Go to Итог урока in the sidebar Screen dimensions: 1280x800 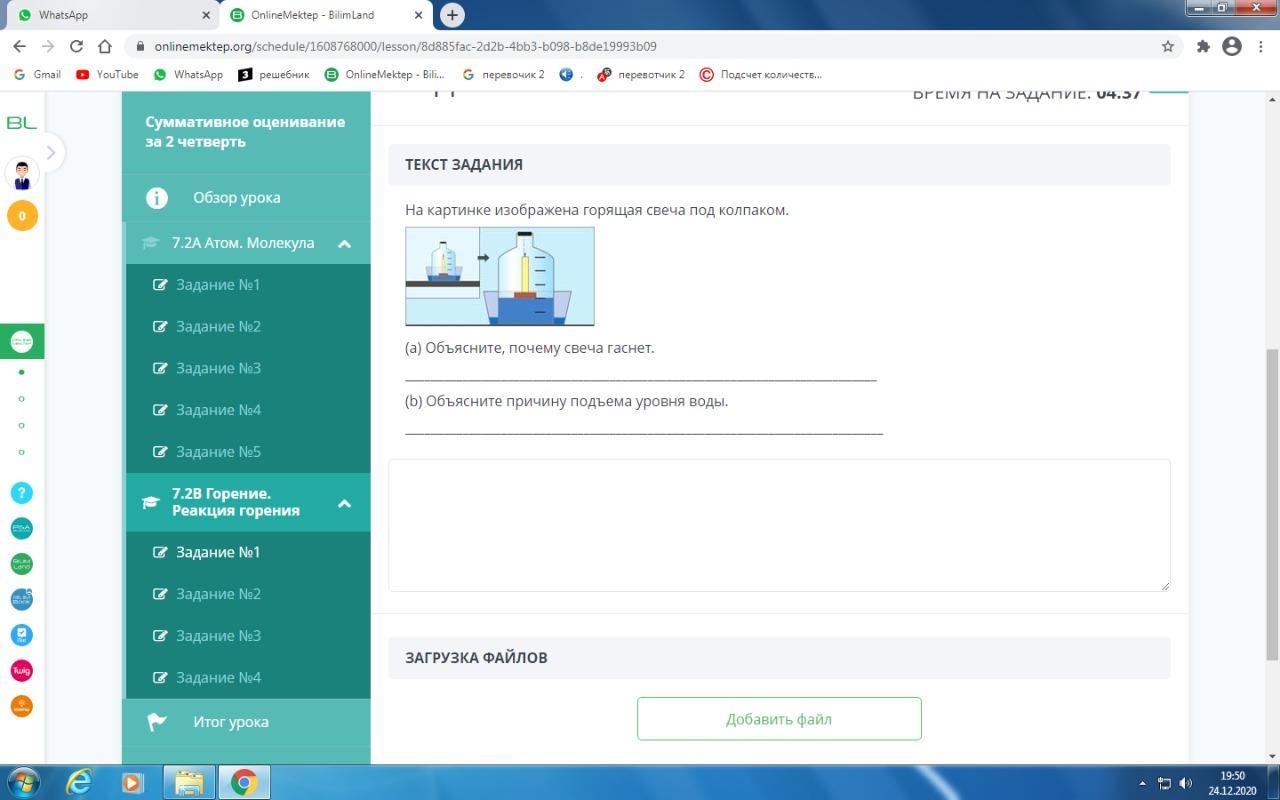(x=230, y=722)
